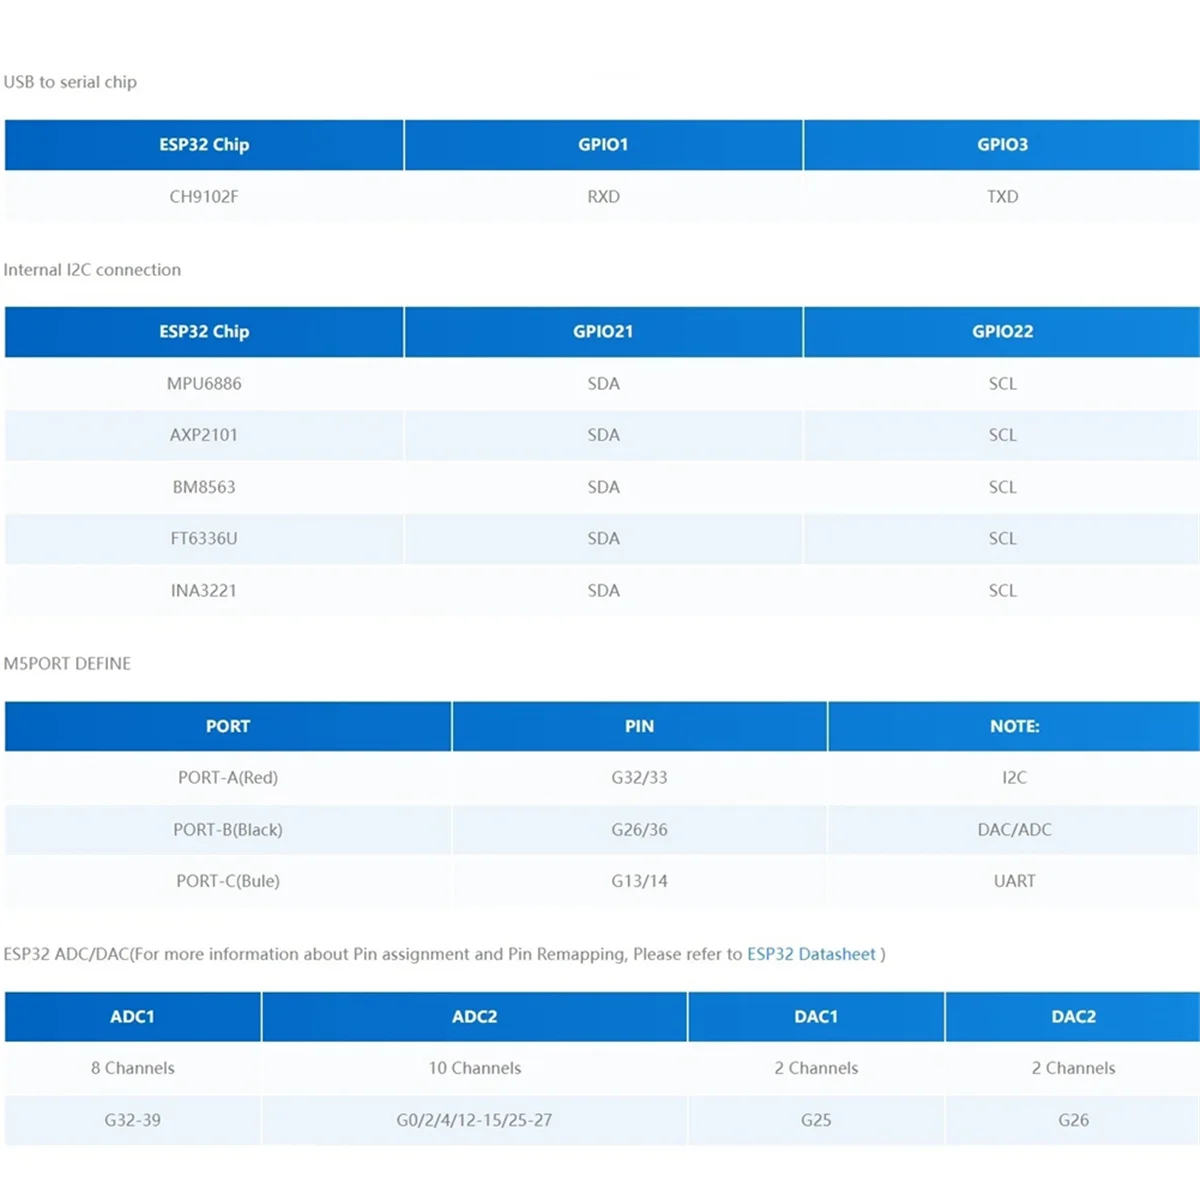Click the G0/2/4/12-15/25-27 cell
This screenshot has width=1200, height=1200.
pos(475,1120)
